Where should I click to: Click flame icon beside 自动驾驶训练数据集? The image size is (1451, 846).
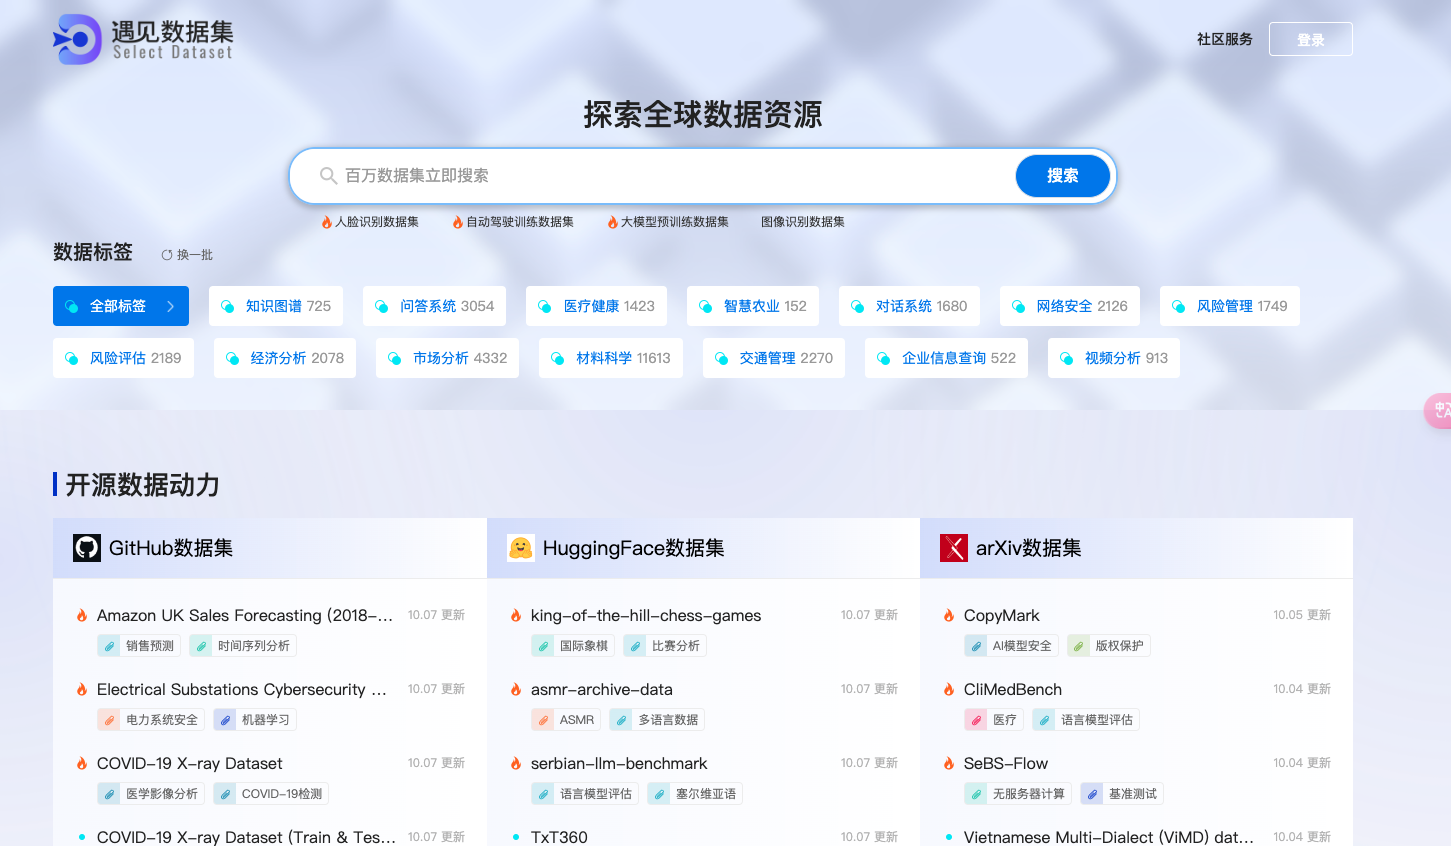pos(457,222)
